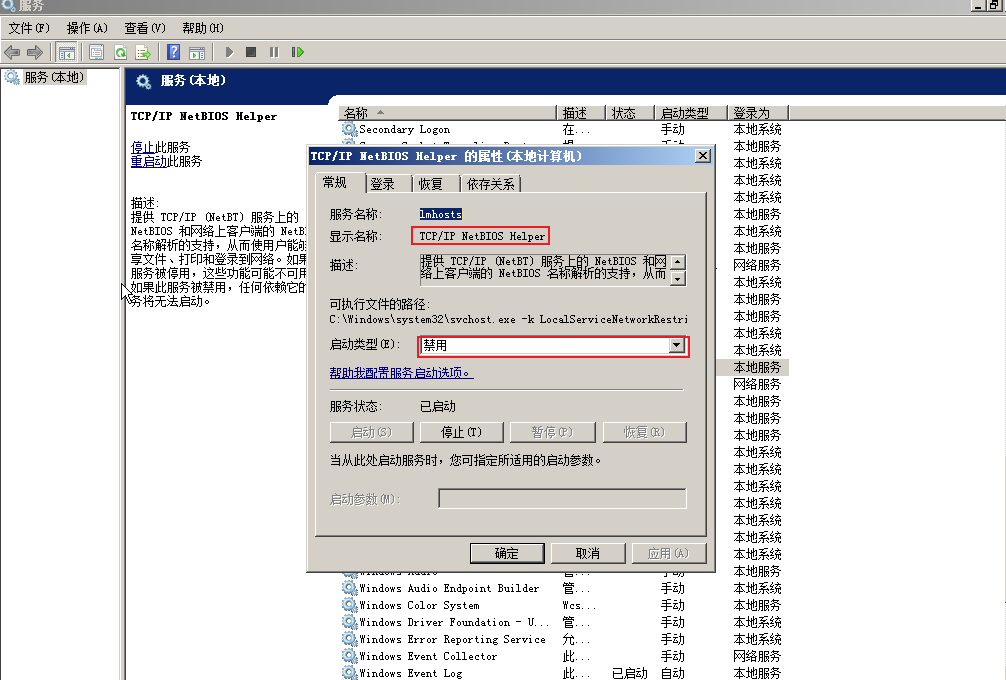Click the 重启动 link in the left description pane

tap(148, 161)
